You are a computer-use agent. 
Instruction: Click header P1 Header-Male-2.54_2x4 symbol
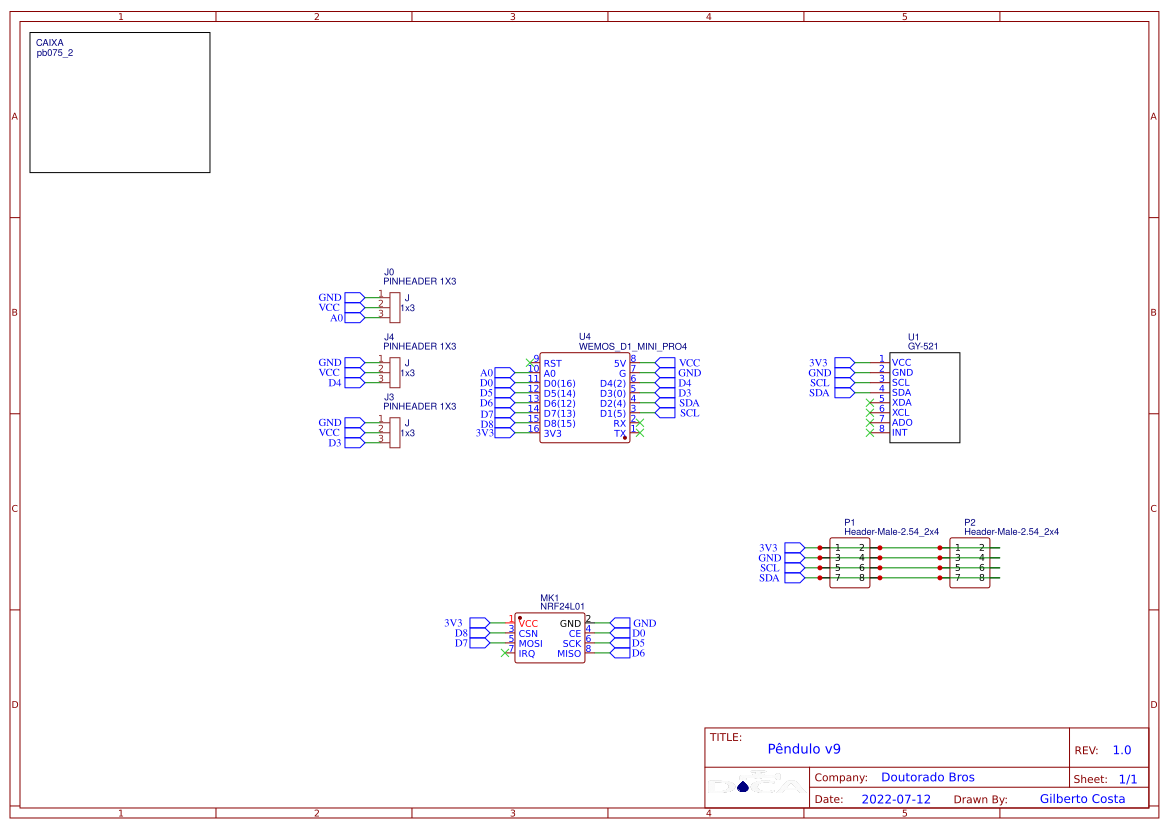tap(851, 564)
